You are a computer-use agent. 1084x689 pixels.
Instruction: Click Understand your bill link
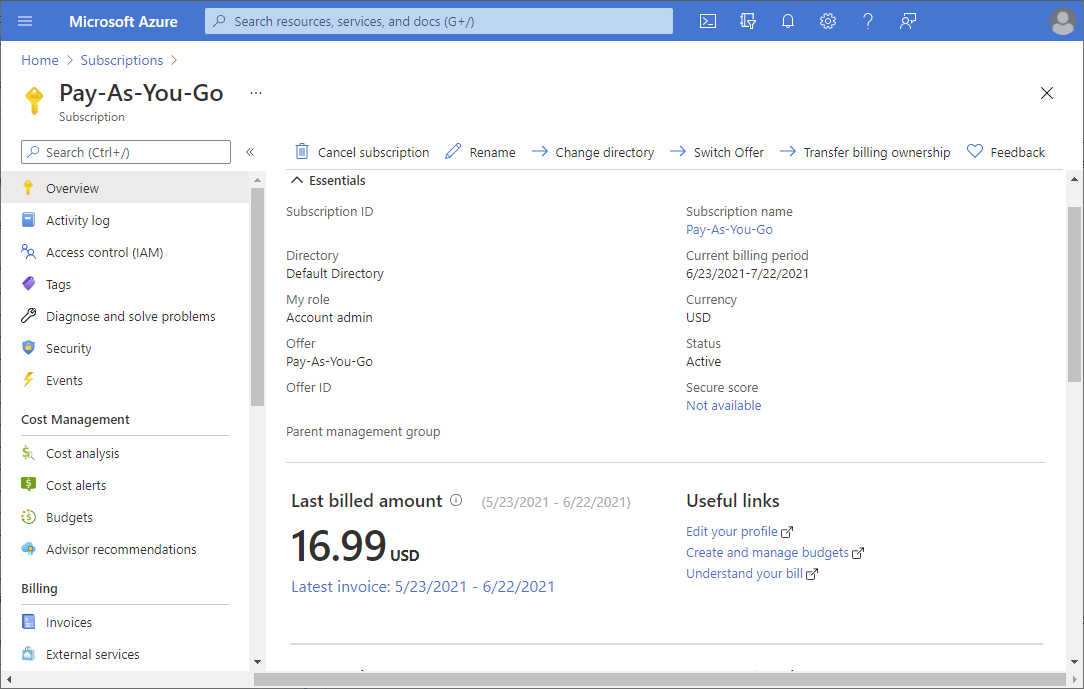pos(744,574)
